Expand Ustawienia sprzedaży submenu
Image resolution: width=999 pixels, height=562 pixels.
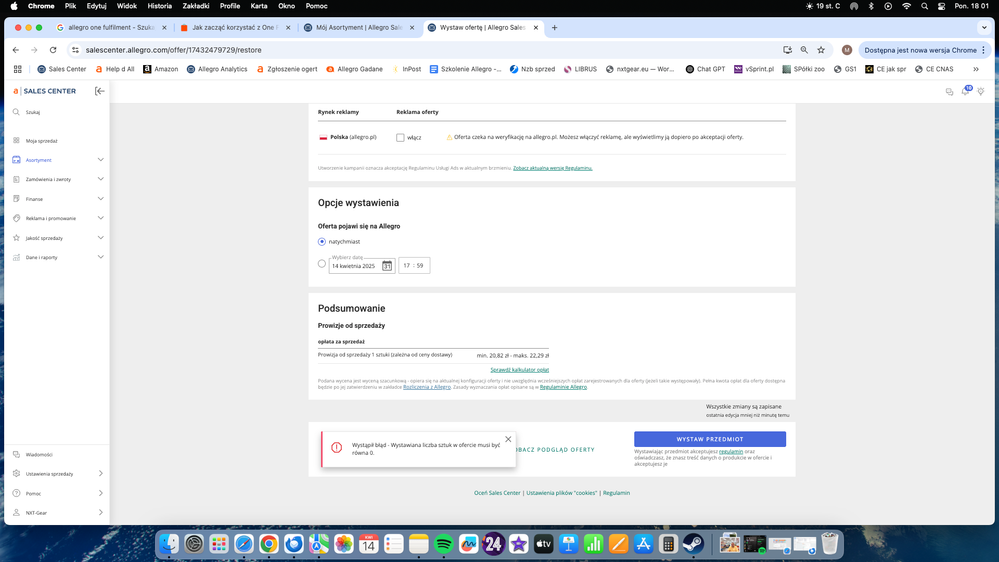101,473
